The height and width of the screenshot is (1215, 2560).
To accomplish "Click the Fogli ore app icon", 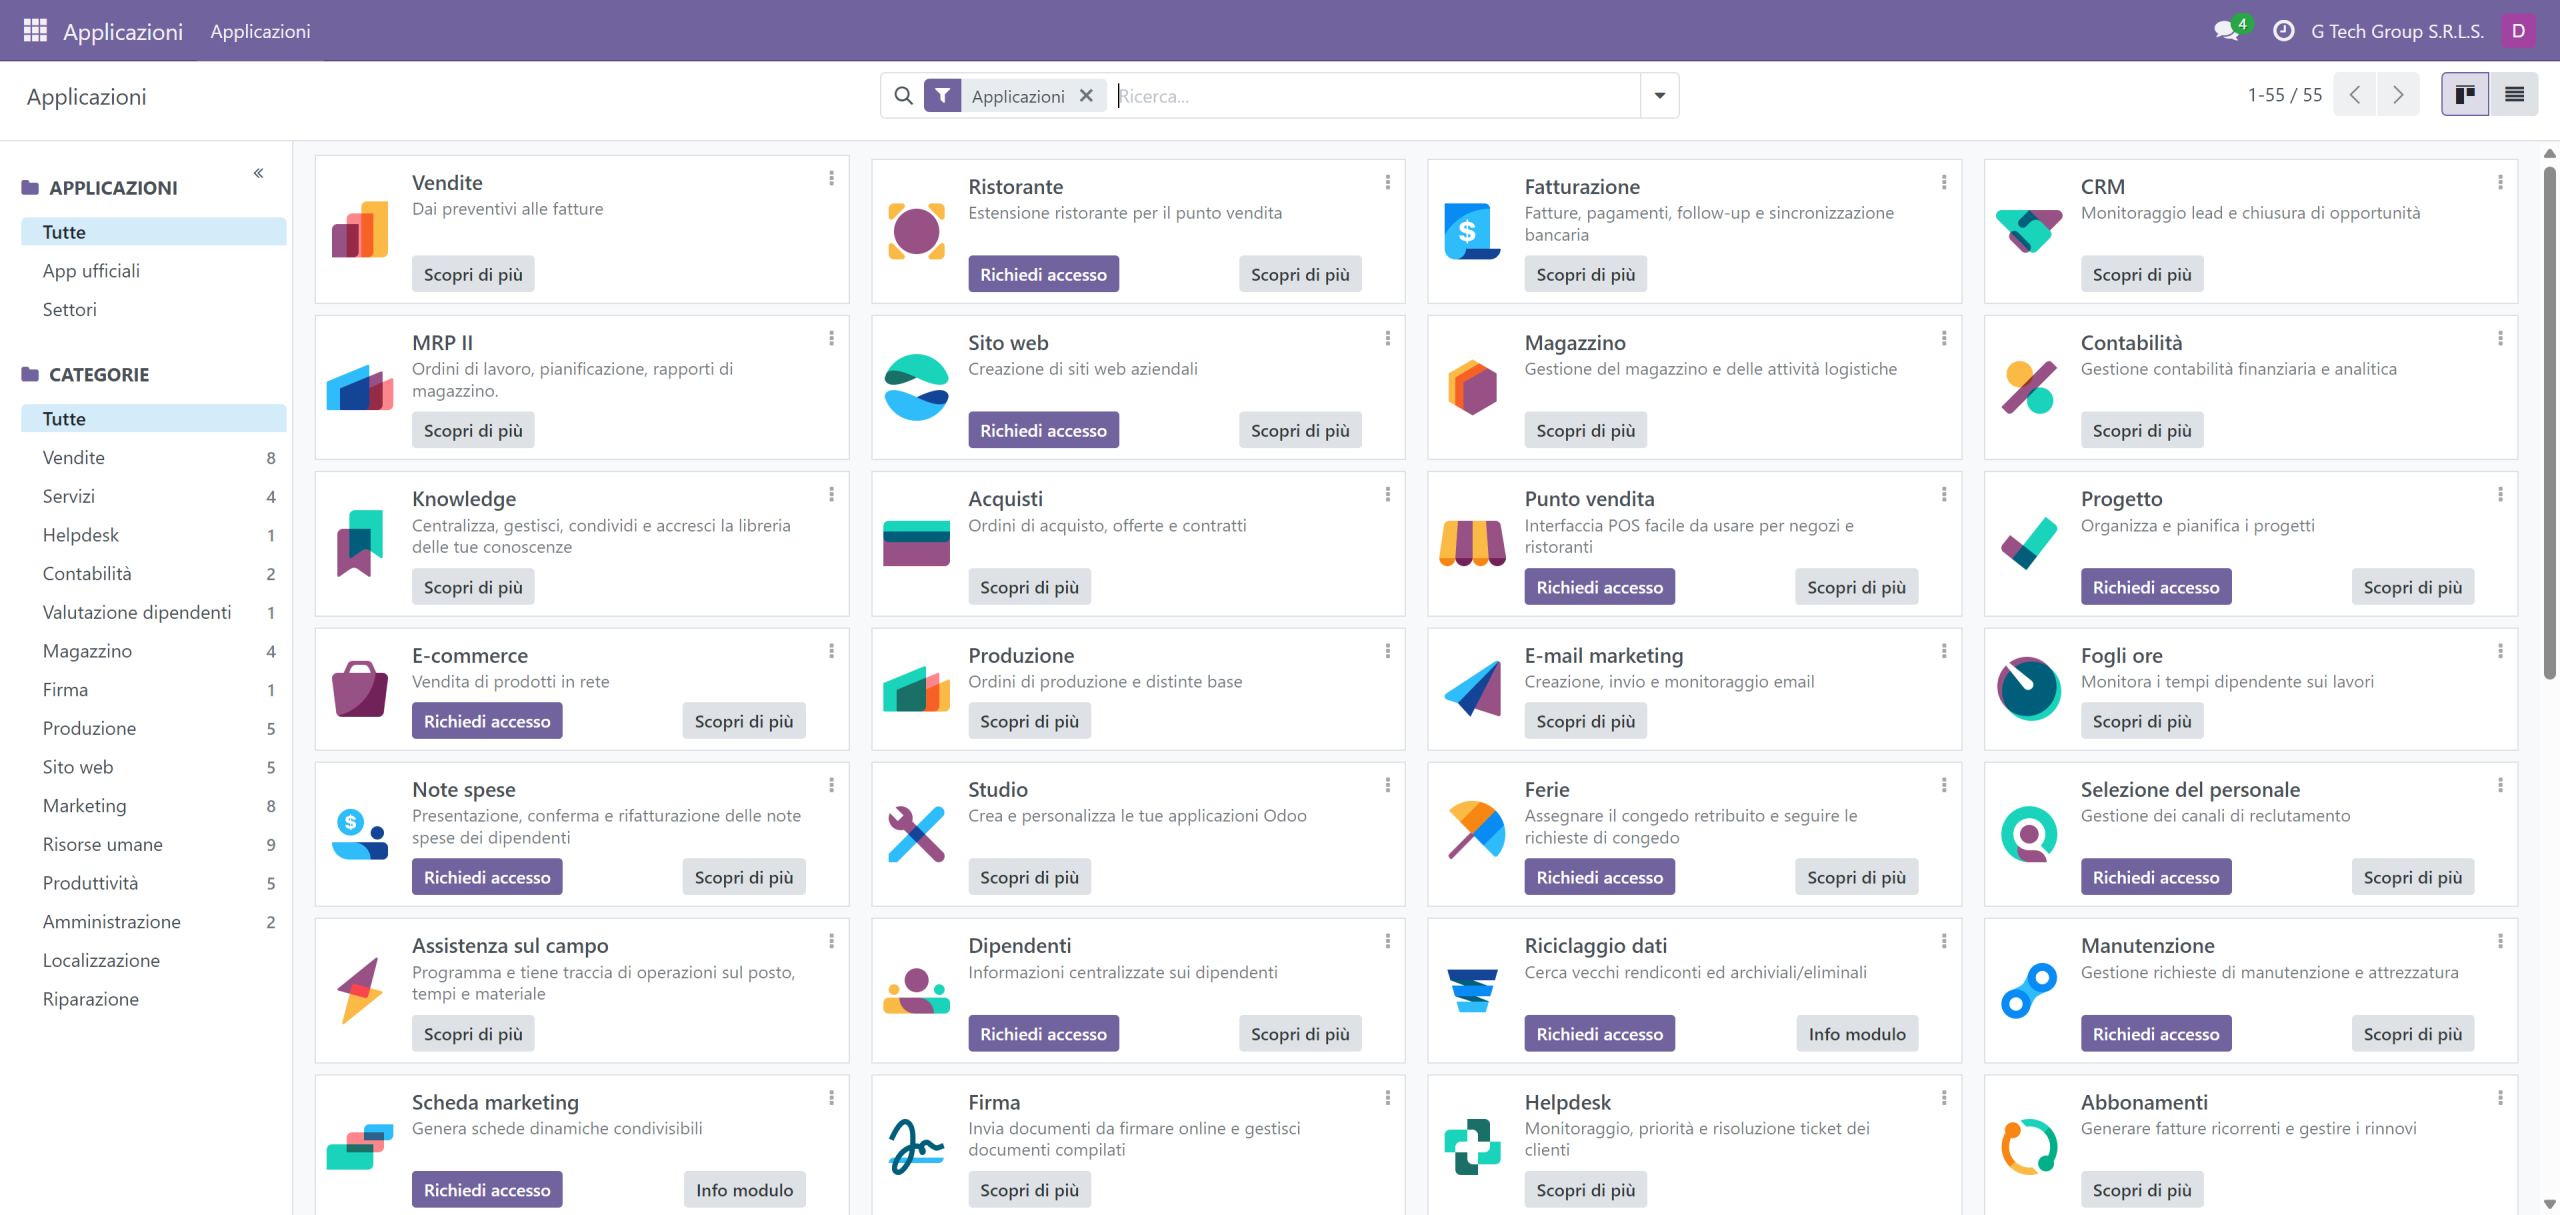I will [x=2028, y=688].
